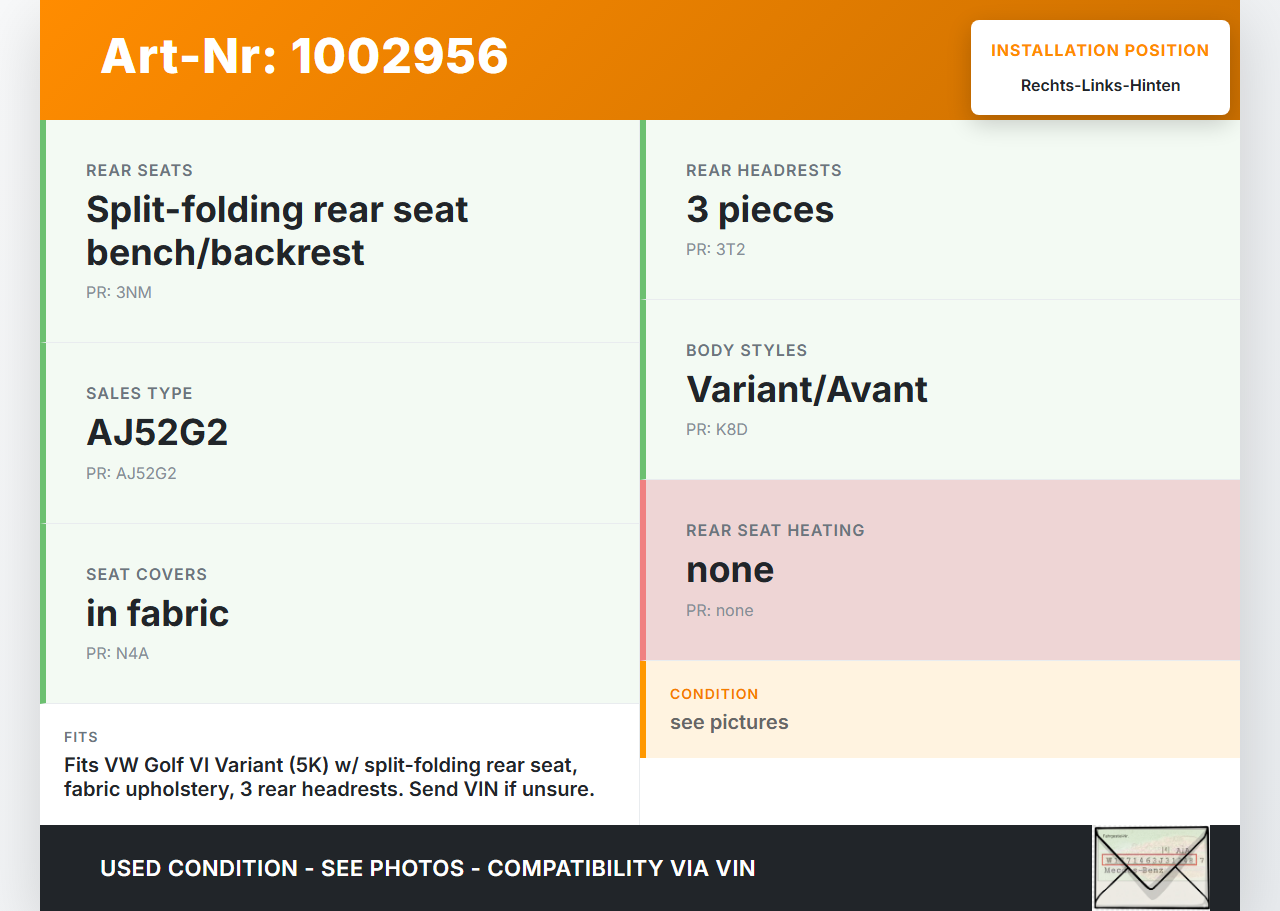Click PR code N4A label
This screenshot has width=1280, height=911.
[x=118, y=654]
